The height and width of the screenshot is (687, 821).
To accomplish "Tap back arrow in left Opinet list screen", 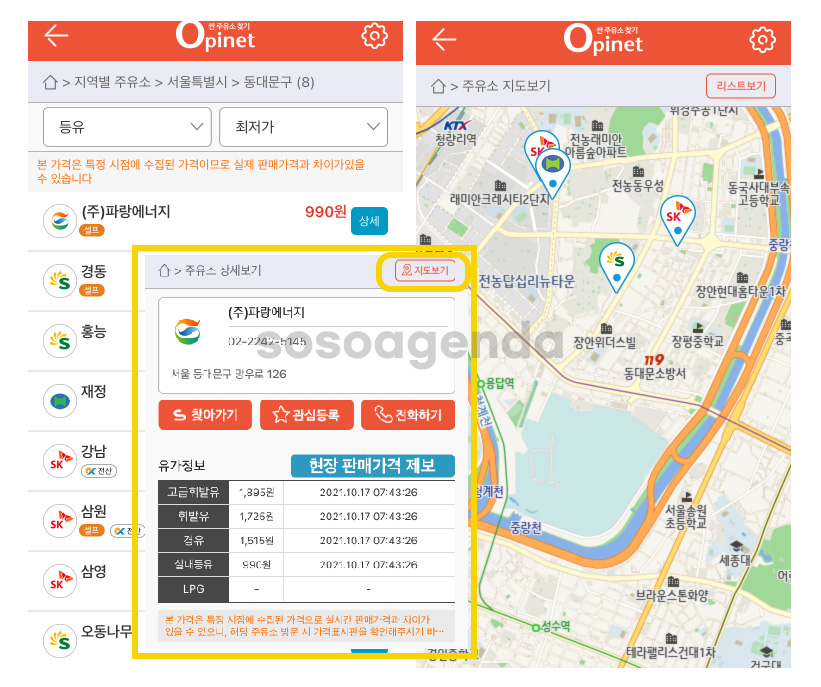I will [x=56, y=36].
